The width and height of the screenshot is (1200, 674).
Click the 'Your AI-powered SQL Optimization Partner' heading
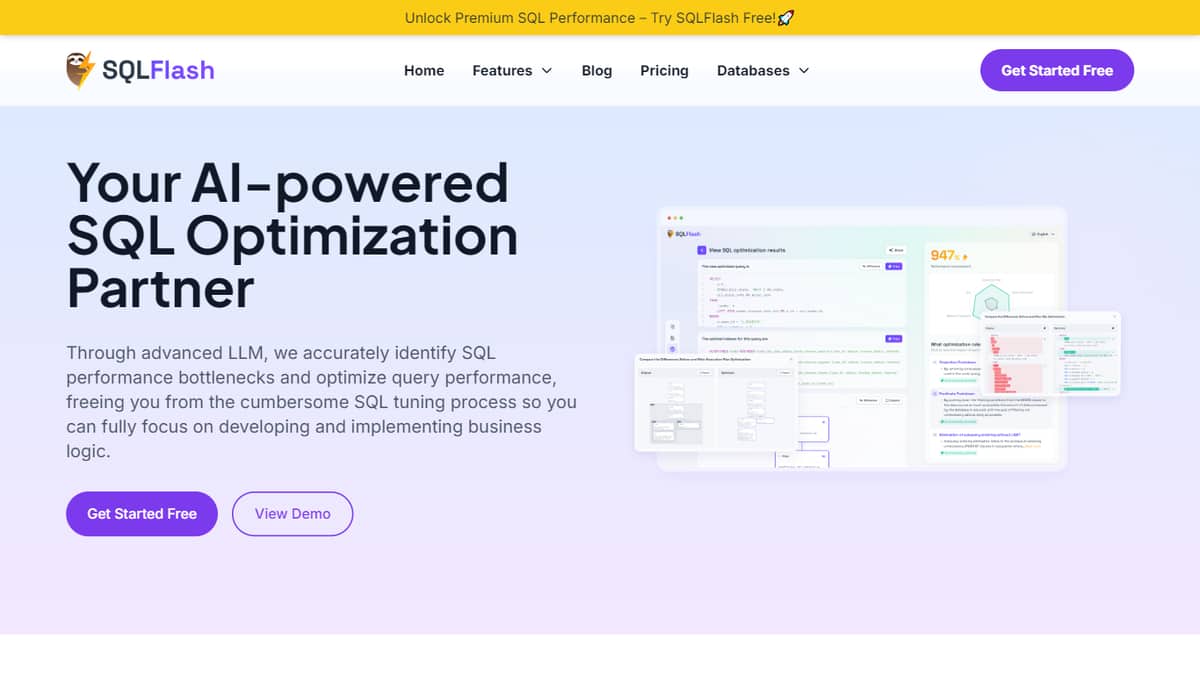point(292,235)
